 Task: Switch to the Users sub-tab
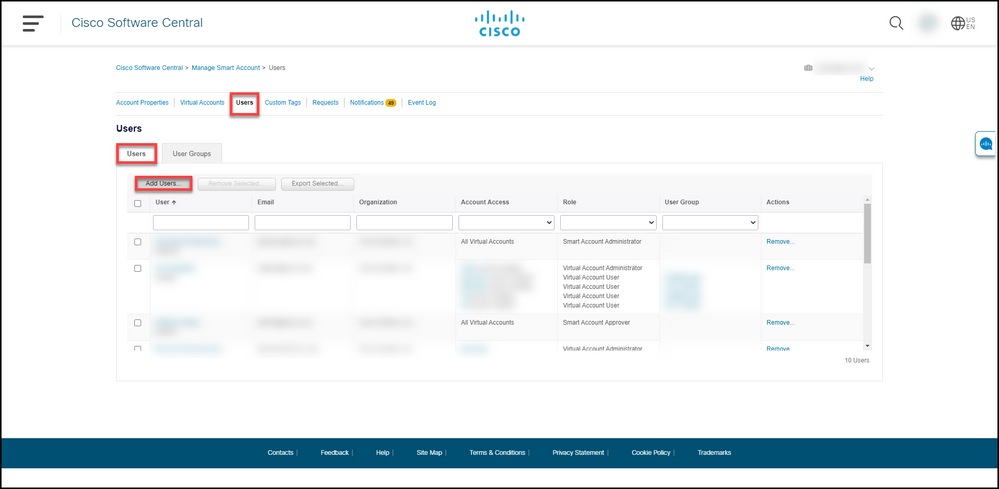pyautogui.click(x=136, y=153)
